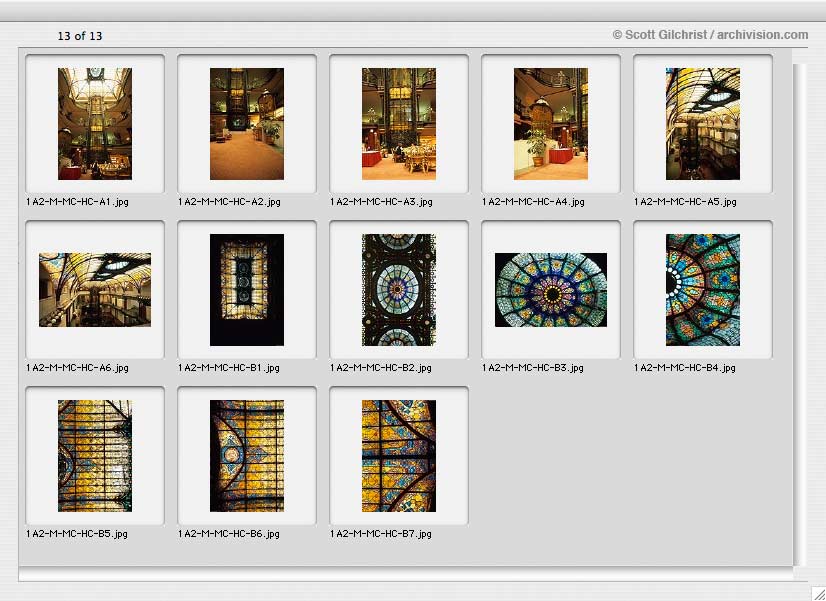Click the filename label 1A2-M-MC-HC-A3.jpg
The width and height of the screenshot is (826, 601).
click(x=381, y=202)
